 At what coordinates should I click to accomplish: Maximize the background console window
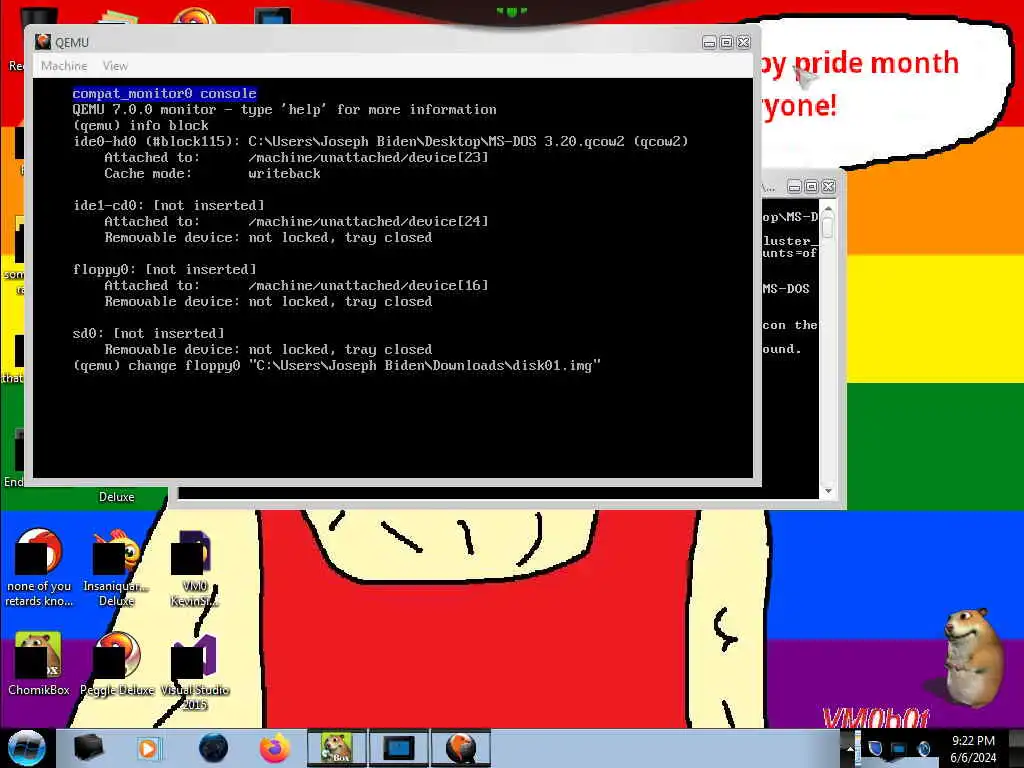coord(811,187)
